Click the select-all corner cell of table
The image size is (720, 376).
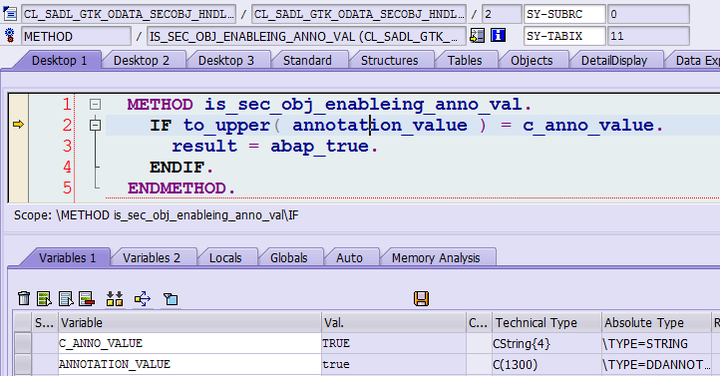22,323
